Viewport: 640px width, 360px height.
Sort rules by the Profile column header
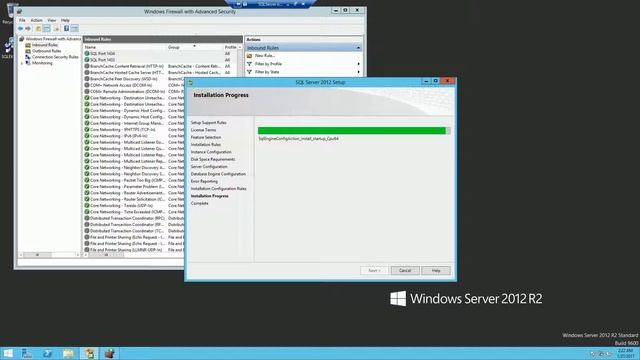pos(232,47)
